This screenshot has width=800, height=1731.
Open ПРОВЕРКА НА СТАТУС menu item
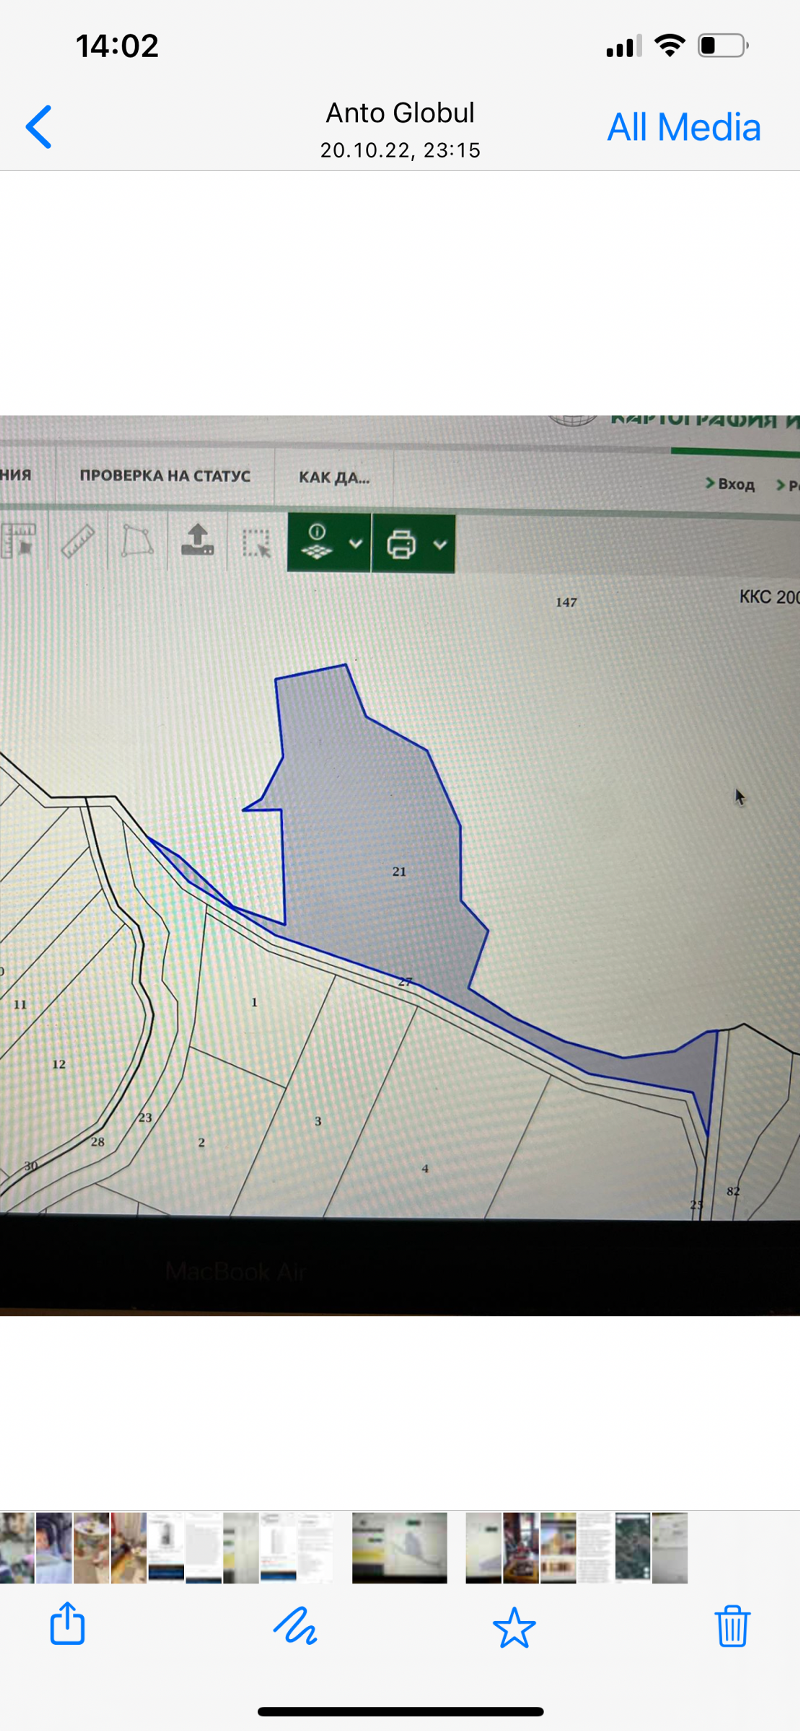tap(165, 476)
